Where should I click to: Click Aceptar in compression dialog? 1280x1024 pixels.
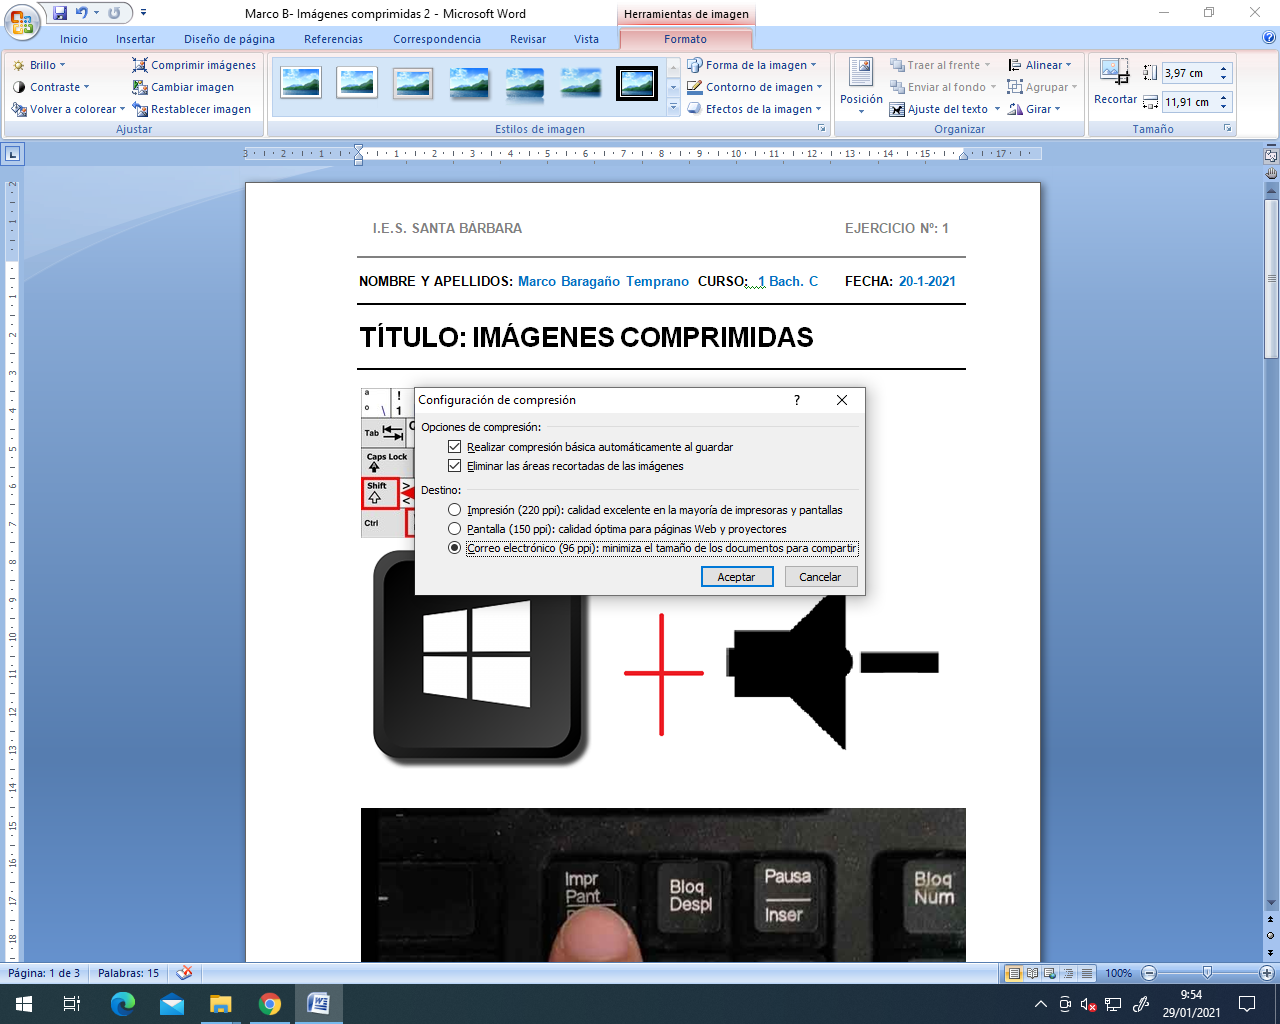click(736, 577)
